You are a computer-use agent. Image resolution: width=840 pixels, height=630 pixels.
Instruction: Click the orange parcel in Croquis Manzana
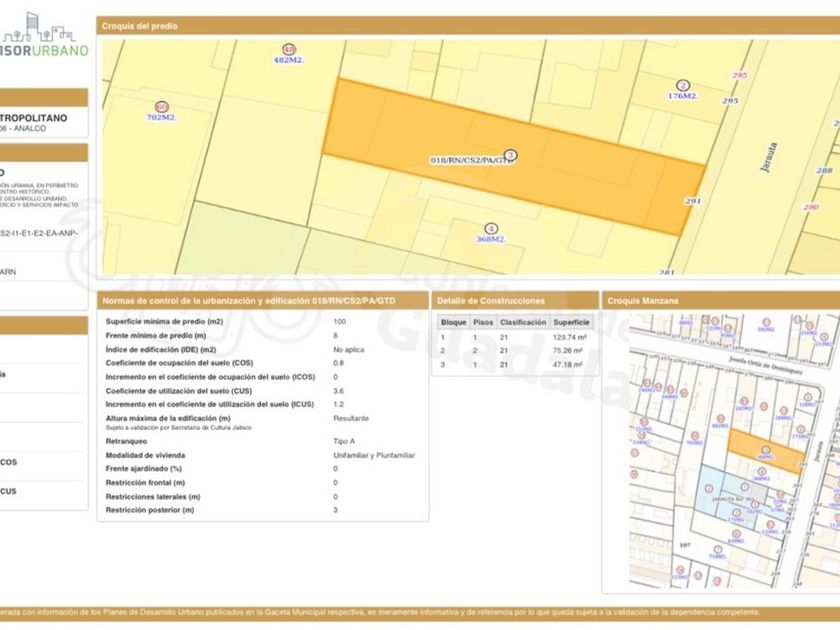(765, 452)
